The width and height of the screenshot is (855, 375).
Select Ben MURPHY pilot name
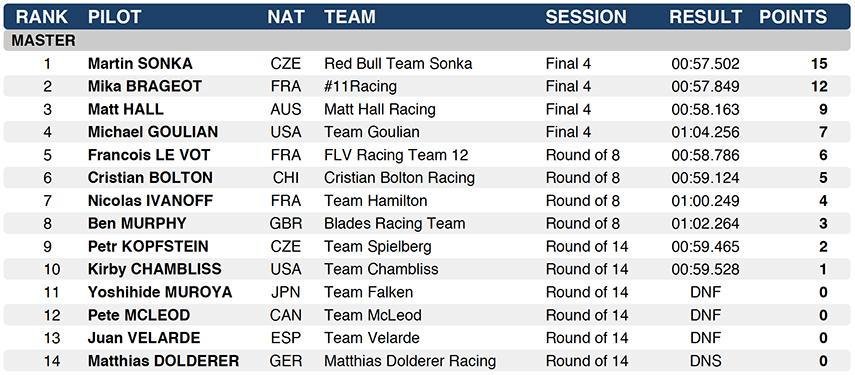tap(137, 223)
